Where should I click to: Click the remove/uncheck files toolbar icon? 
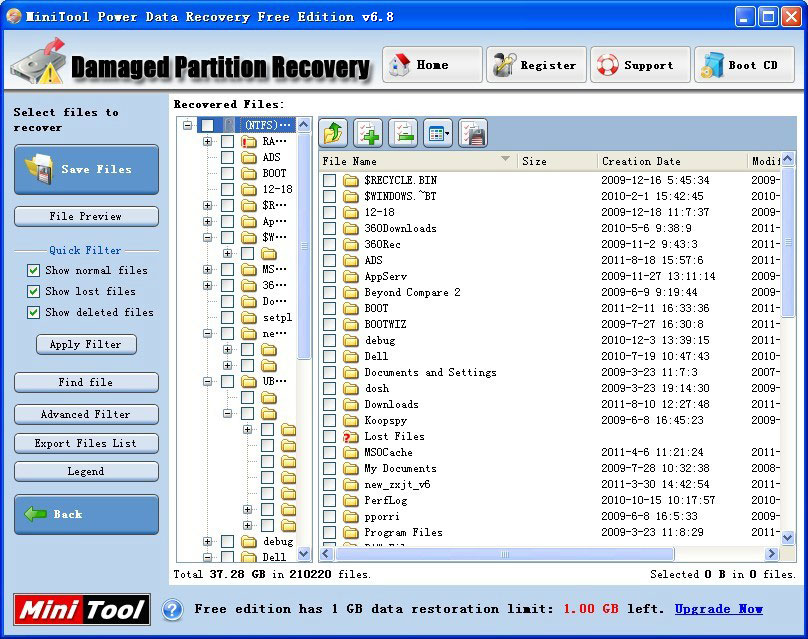tap(403, 133)
